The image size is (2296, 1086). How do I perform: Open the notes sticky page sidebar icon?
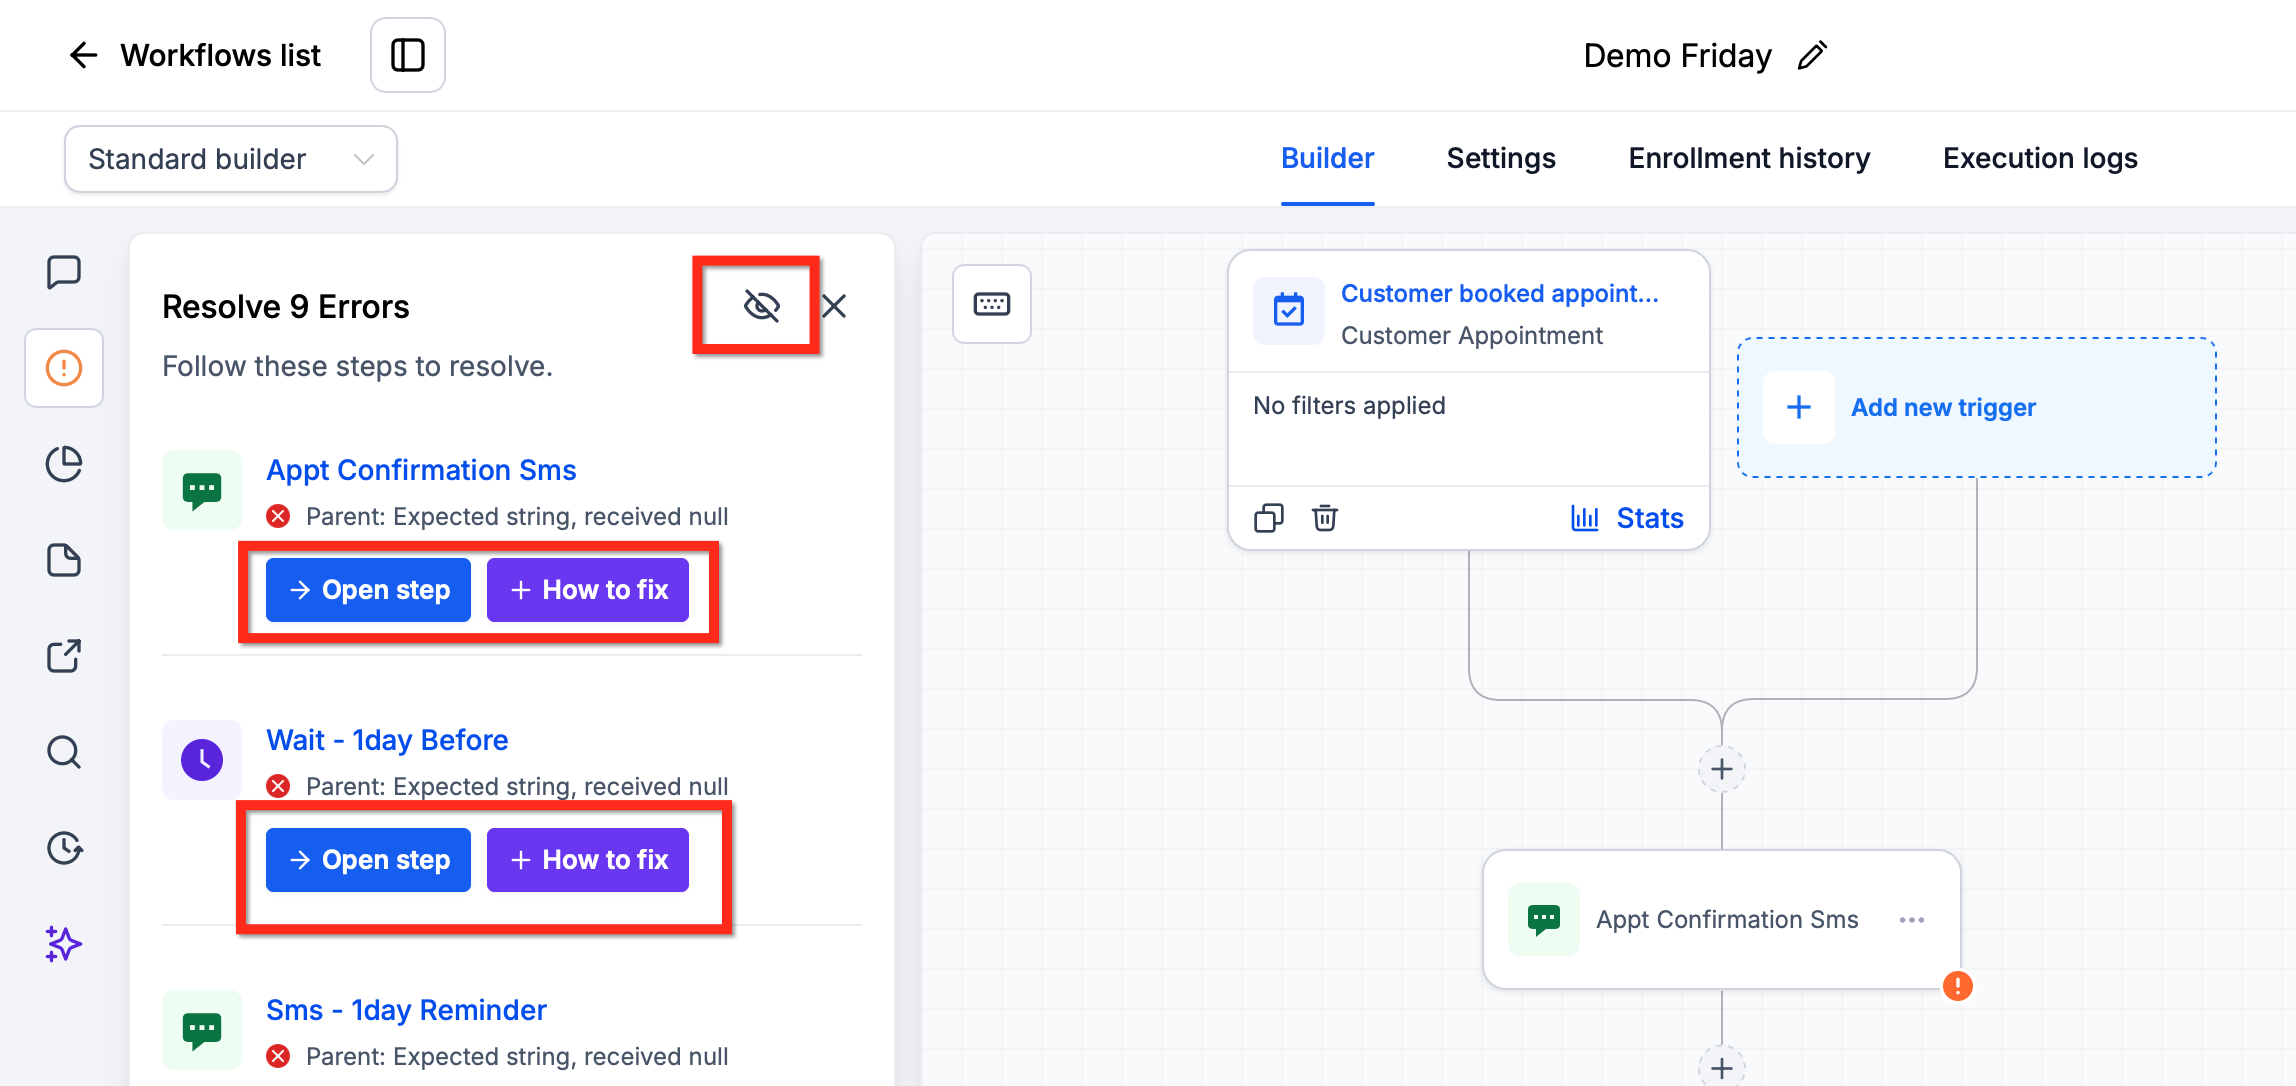64,560
